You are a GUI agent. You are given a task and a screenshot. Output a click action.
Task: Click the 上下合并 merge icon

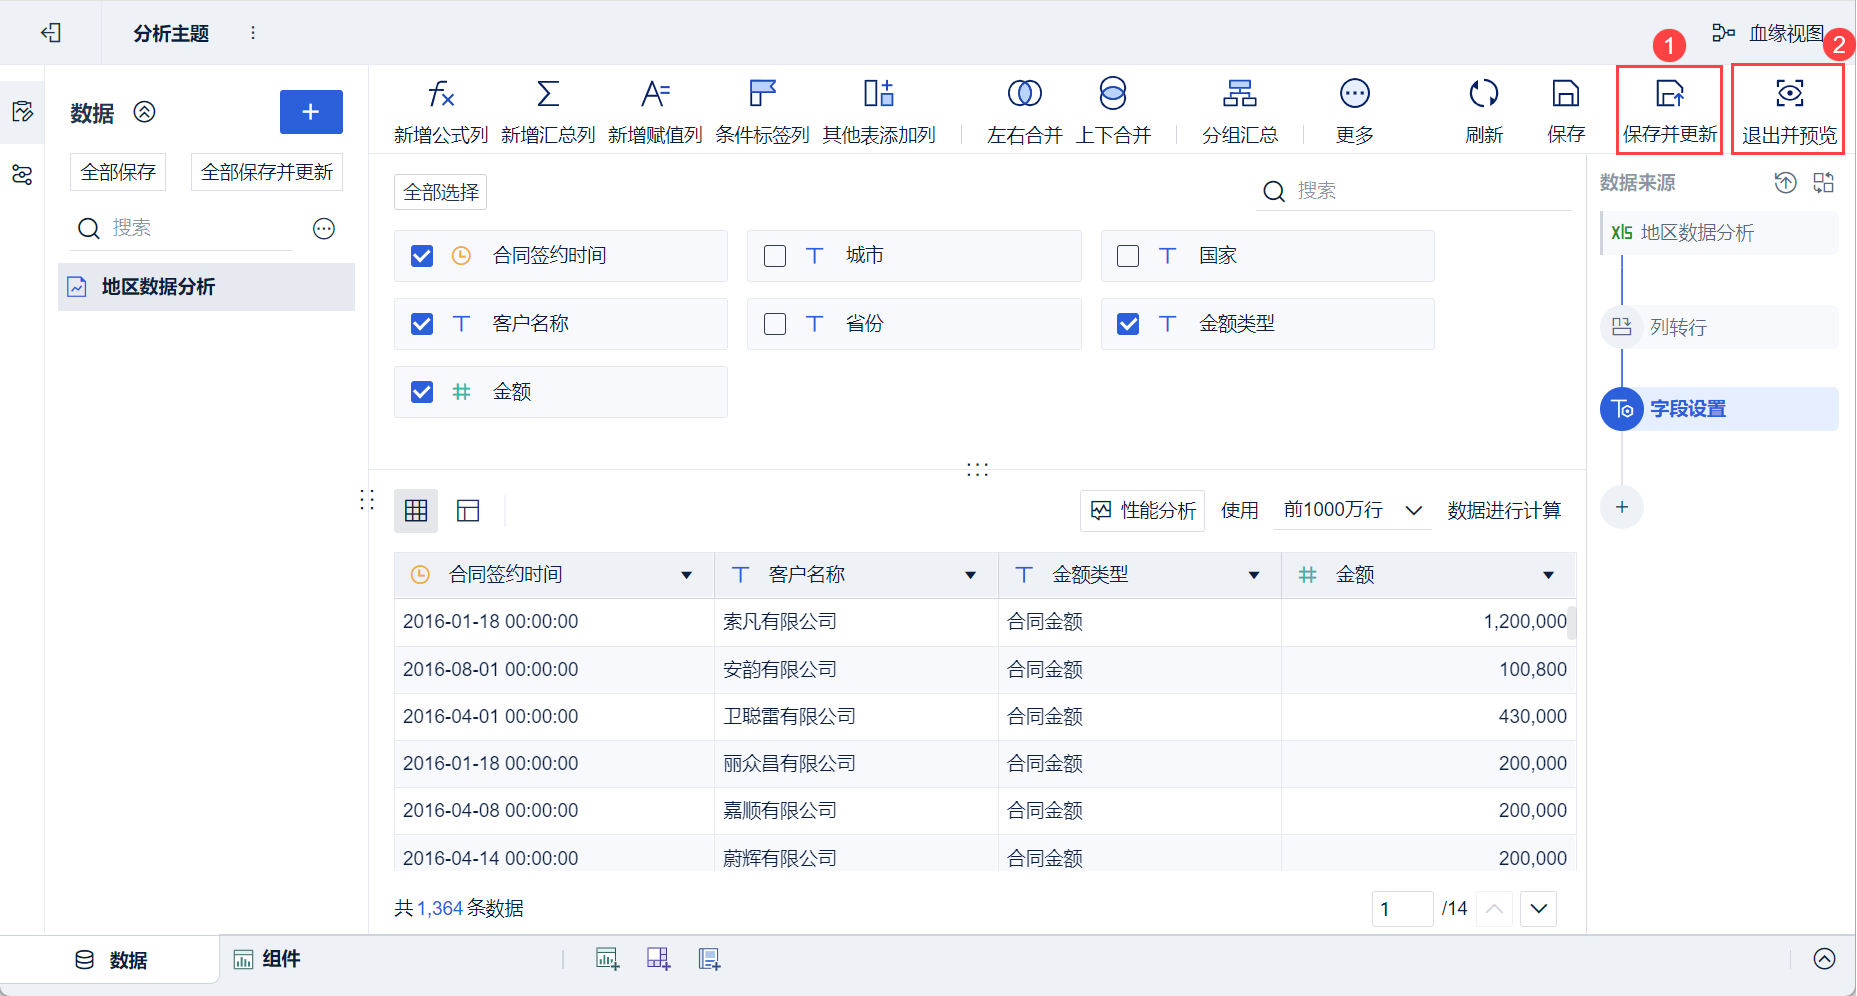(1113, 94)
